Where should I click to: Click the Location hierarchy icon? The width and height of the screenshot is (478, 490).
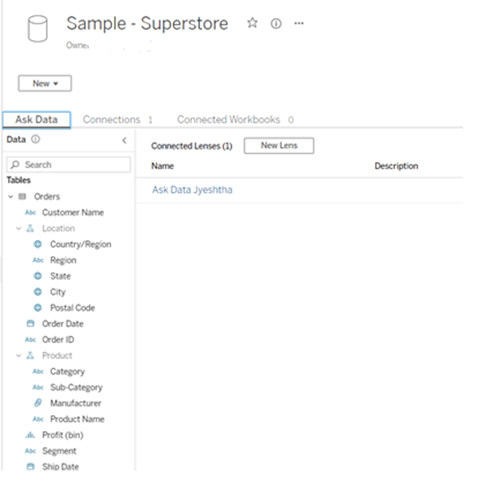[30, 228]
